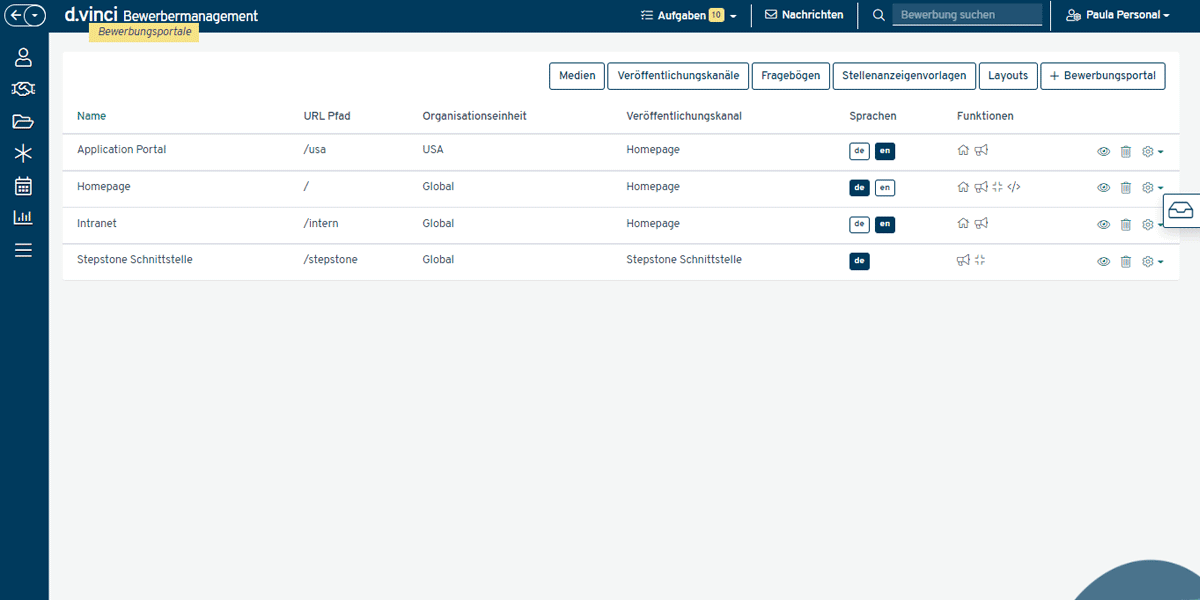Image resolution: width=1200 pixels, height=600 pixels.
Task: Preview the Intranet portal with eye icon
Action: click(1103, 225)
